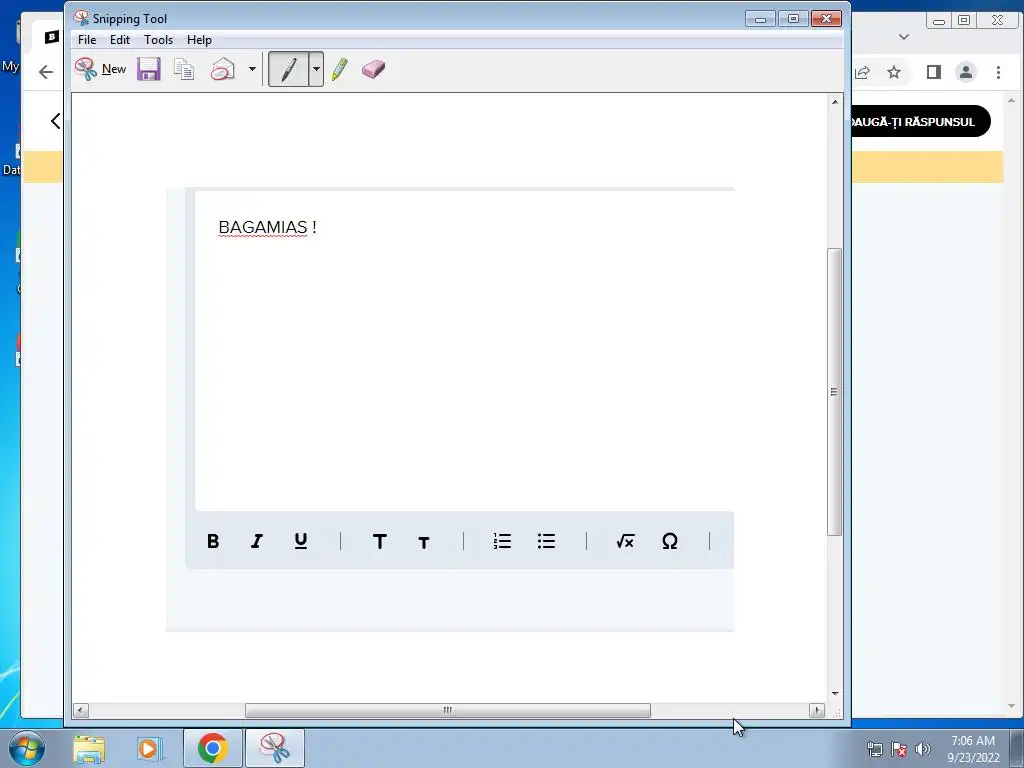Click the BAGAMIAS ! text
Screen dimensions: 1024x768
268,227
